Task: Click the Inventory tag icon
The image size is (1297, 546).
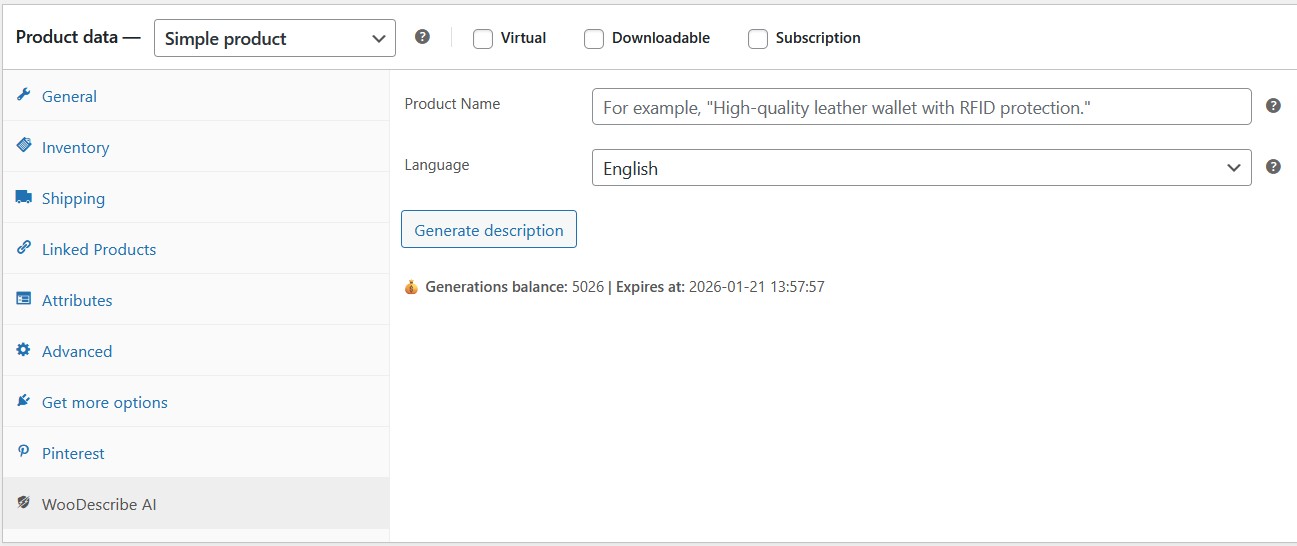Action: [x=24, y=146]
